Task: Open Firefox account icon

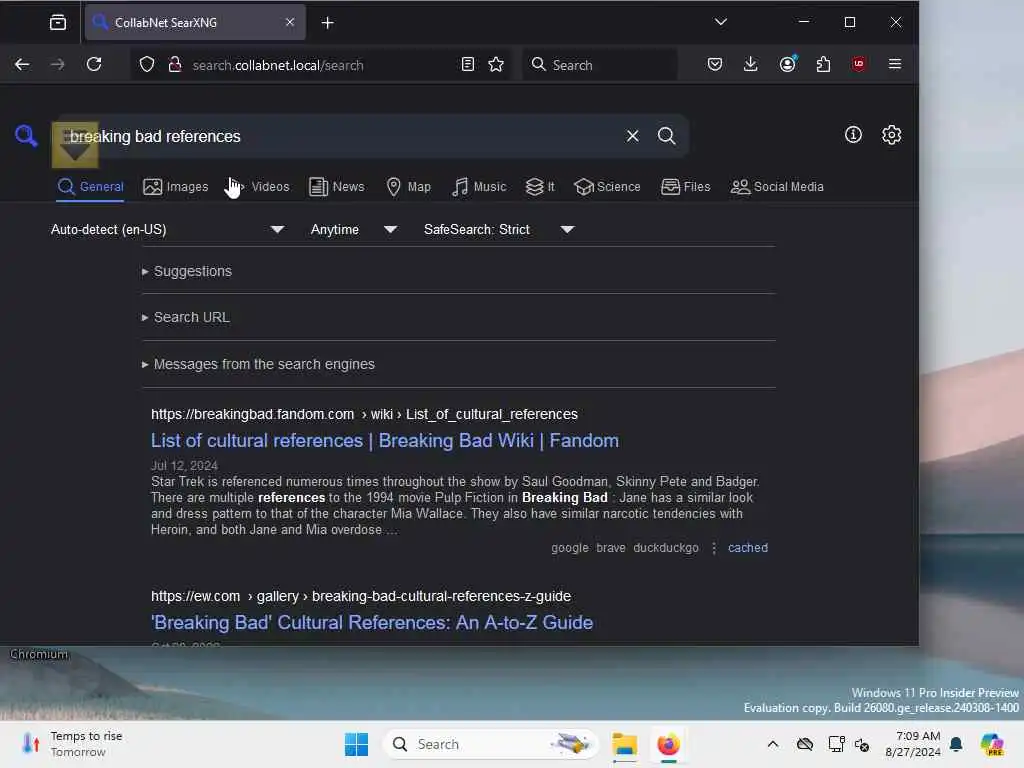Action: 788,64
